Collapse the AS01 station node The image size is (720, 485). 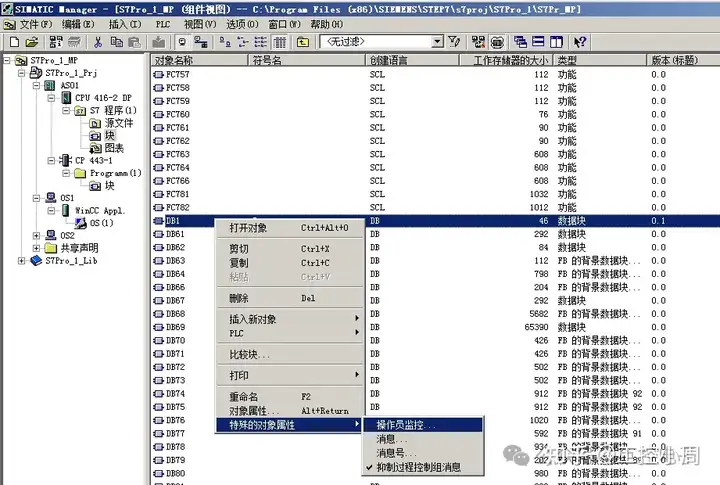tap(36, 85)
